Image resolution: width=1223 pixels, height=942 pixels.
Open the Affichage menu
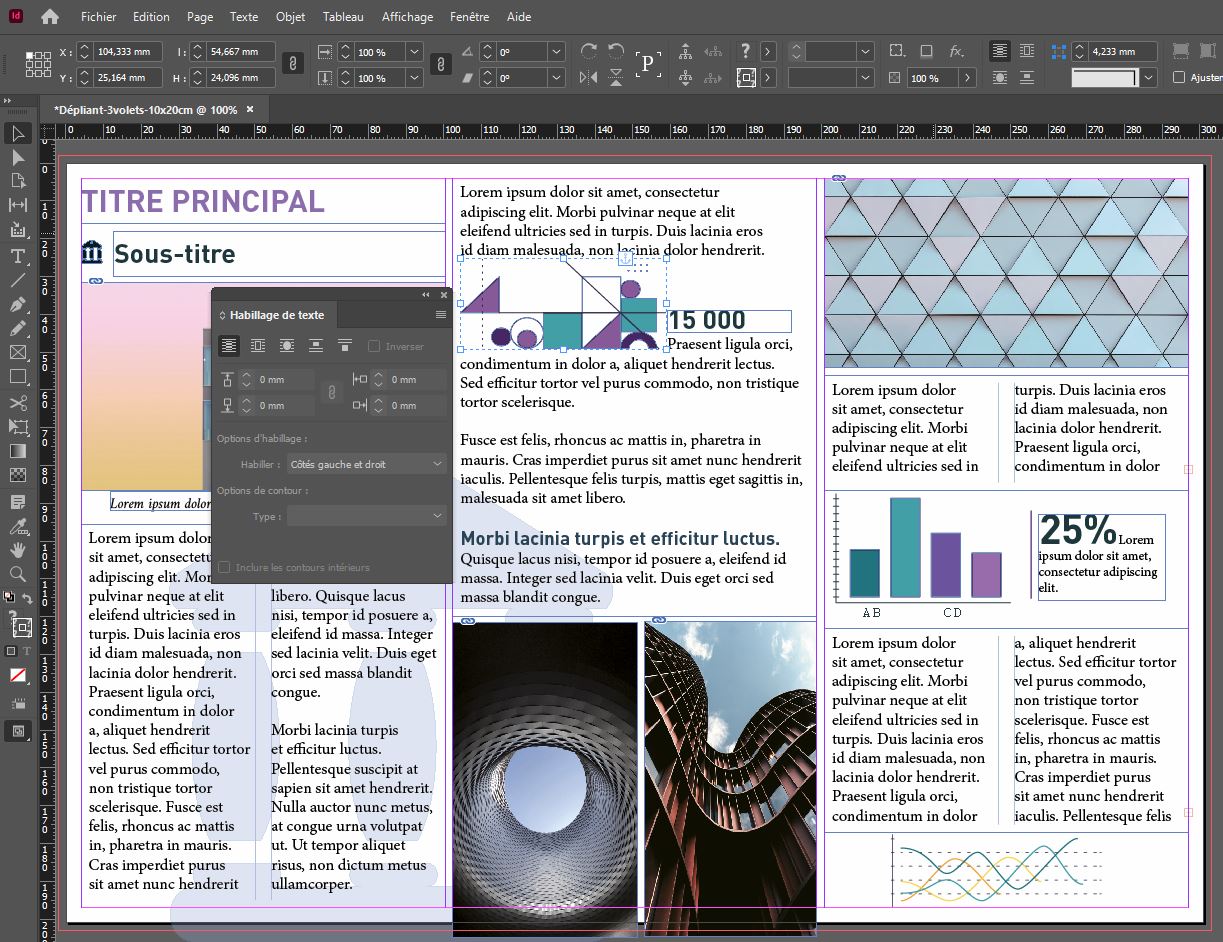[408, 17]
